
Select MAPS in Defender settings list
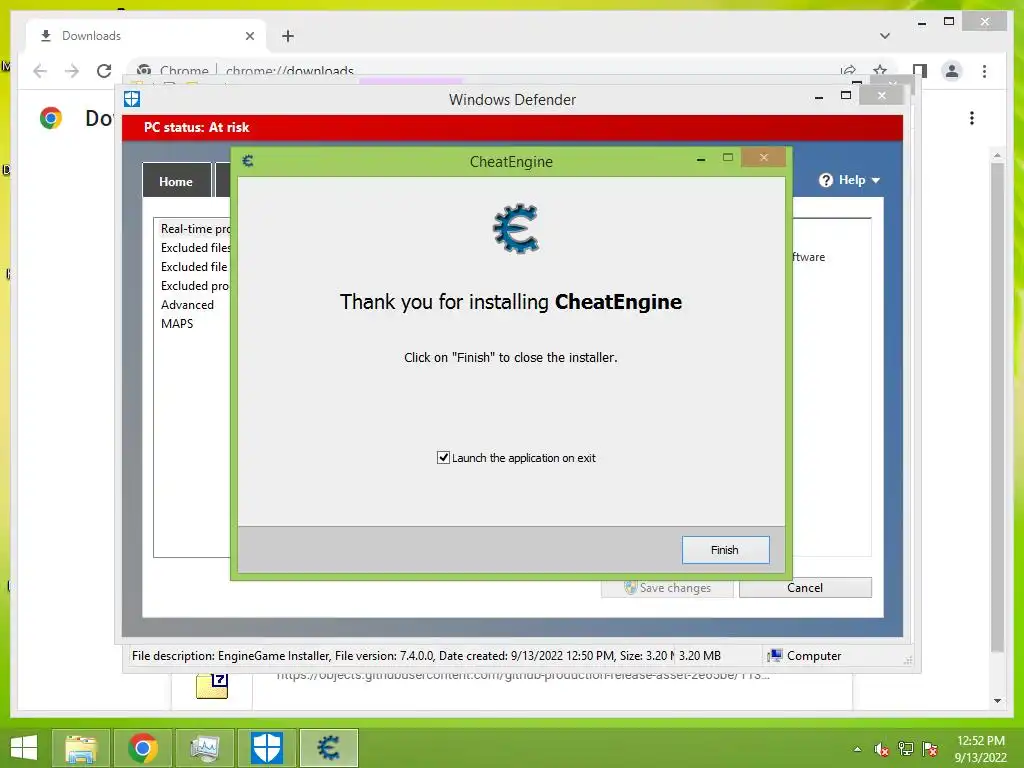coord(177,323)
